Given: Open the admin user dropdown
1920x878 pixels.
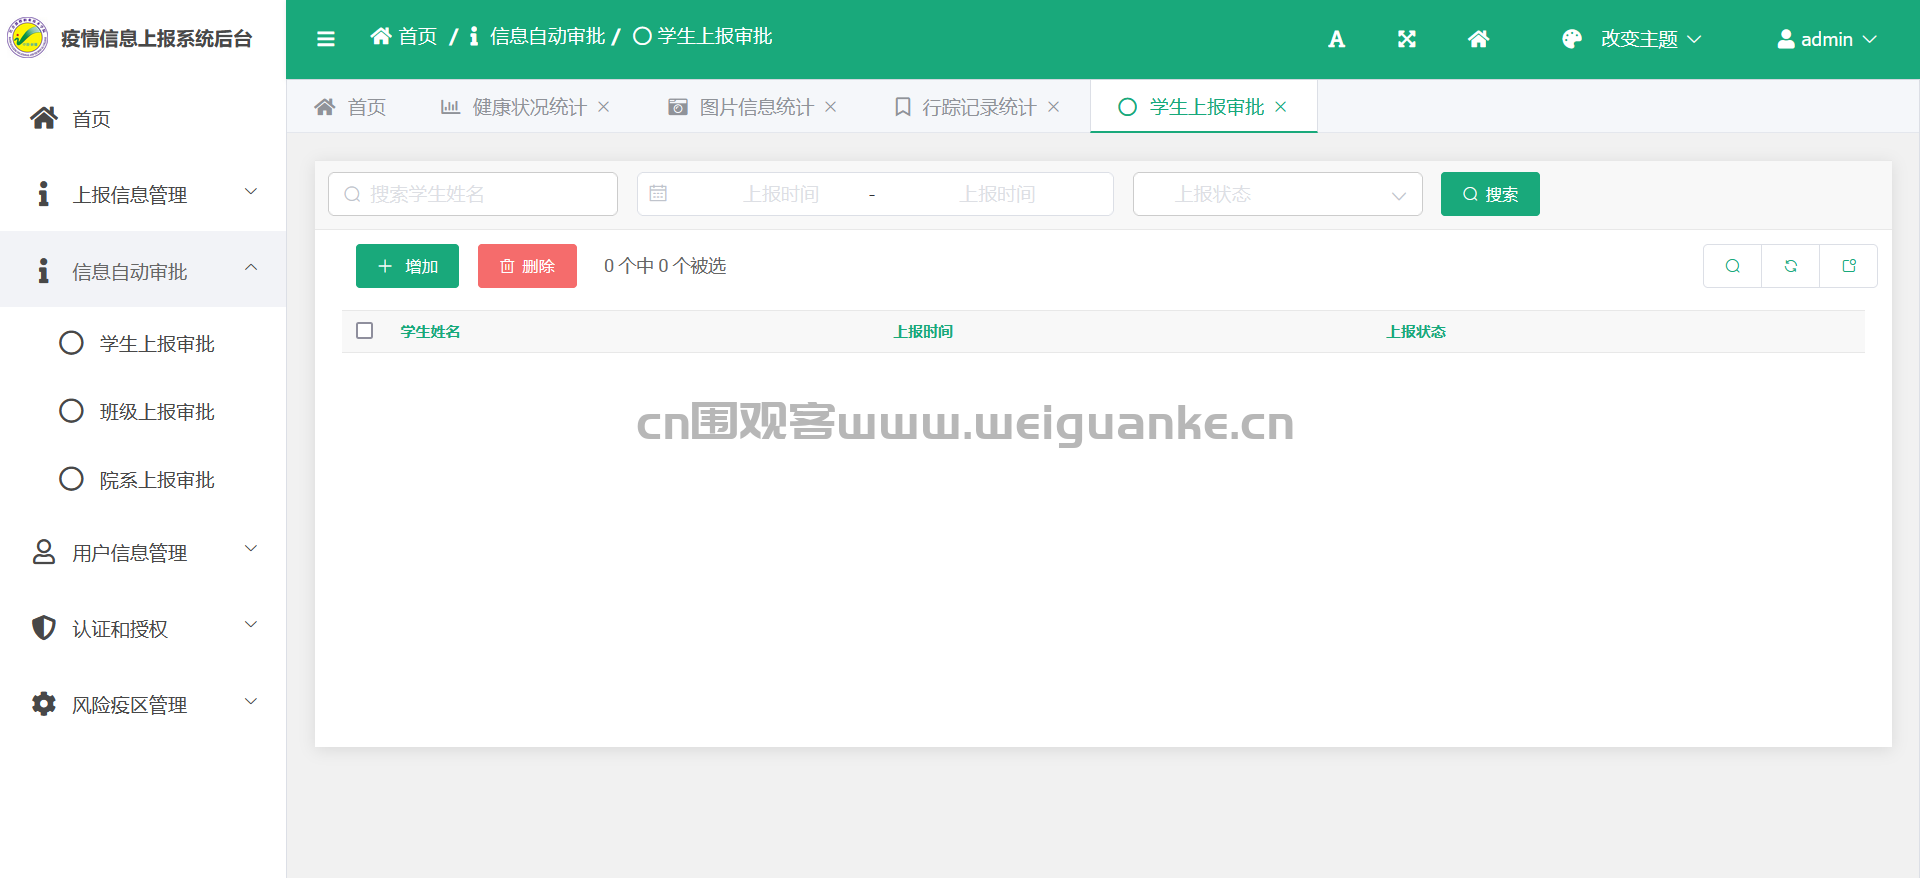Looking at the screenshot, I should (1826, 39).
